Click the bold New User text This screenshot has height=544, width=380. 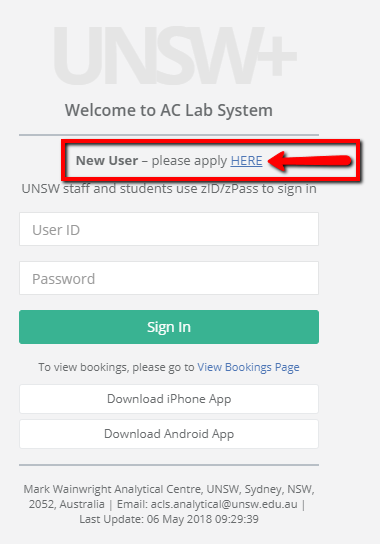[107, 161]
